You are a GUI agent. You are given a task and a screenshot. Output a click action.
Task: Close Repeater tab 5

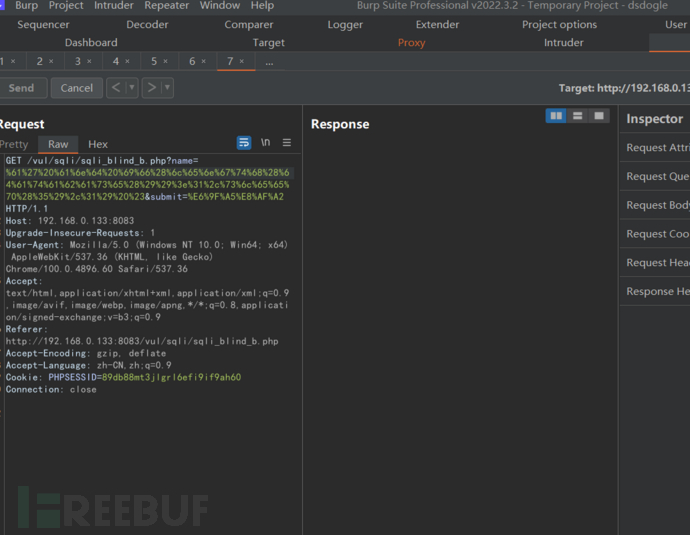tap(165, 61)
